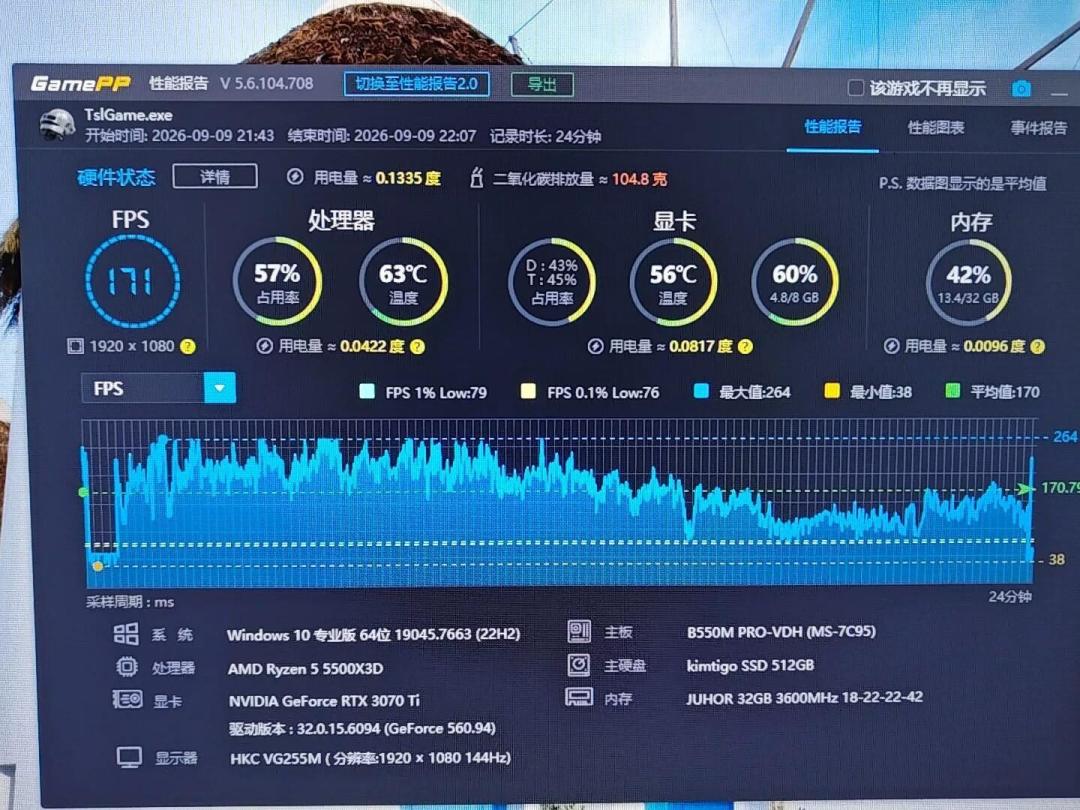Click the help icon beside 0.0422 度
1080x810 pixels.
click(x=417, y=346)
